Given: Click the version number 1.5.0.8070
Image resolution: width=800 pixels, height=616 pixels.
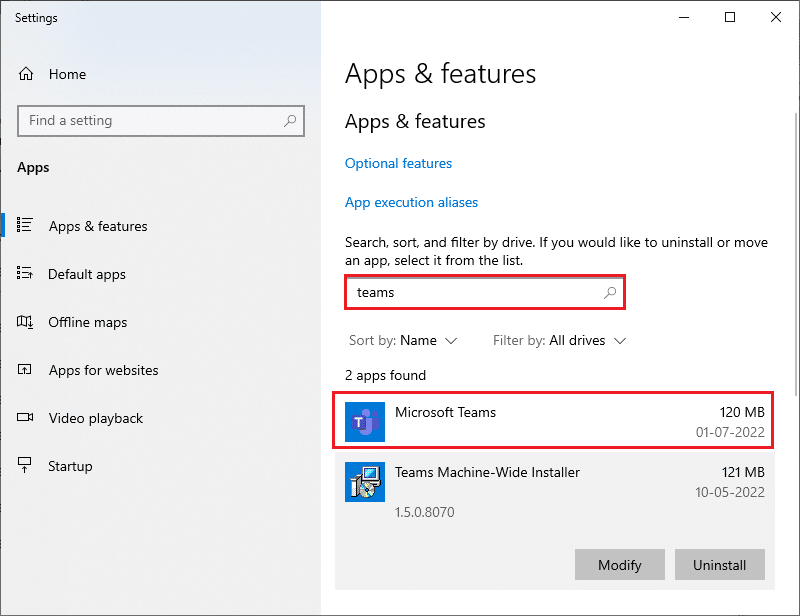Looking at the screenshot, I should [424, 512].
